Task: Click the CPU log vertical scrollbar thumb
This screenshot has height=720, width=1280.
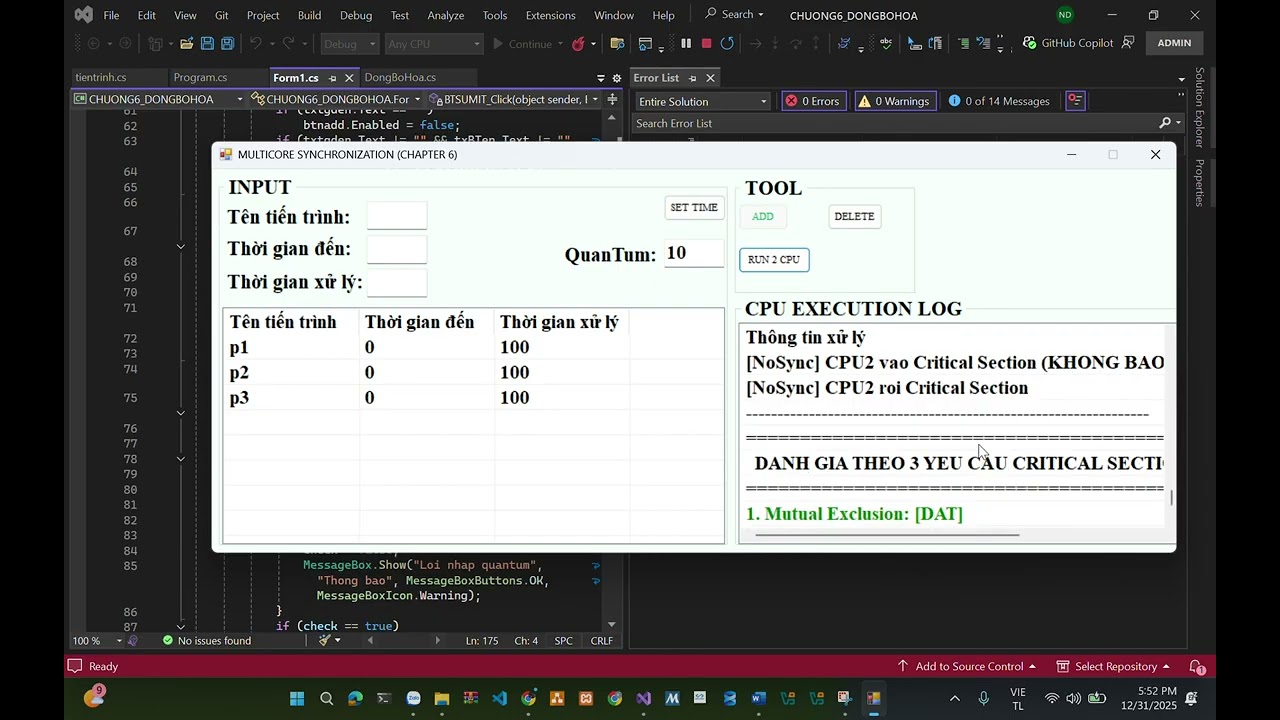Action: point(1172,497)
